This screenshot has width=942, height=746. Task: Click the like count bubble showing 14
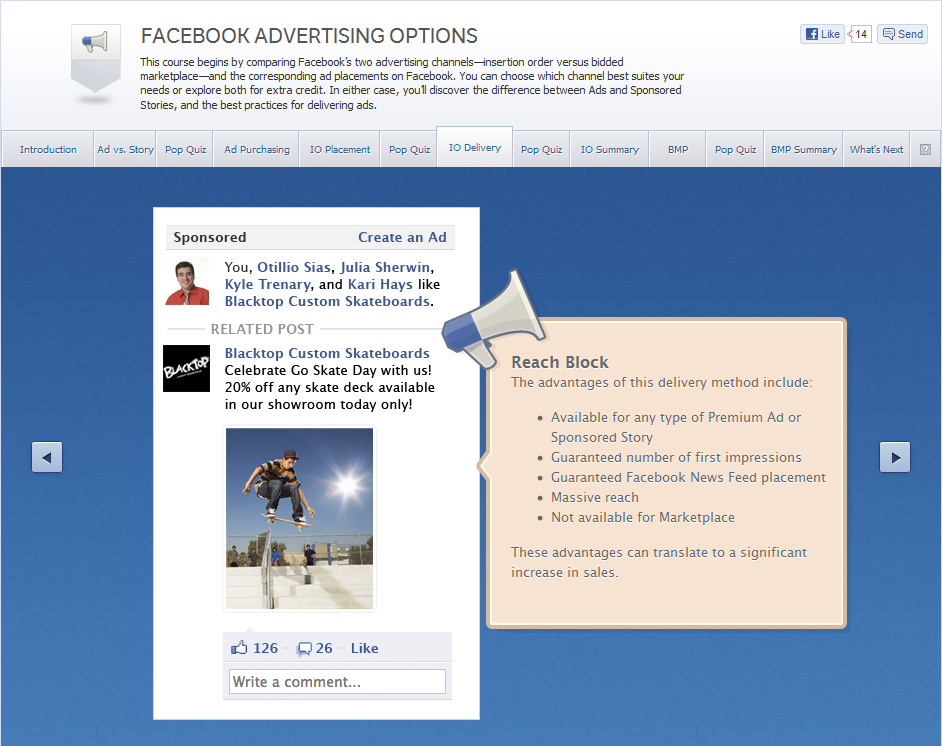click(860, 34)
